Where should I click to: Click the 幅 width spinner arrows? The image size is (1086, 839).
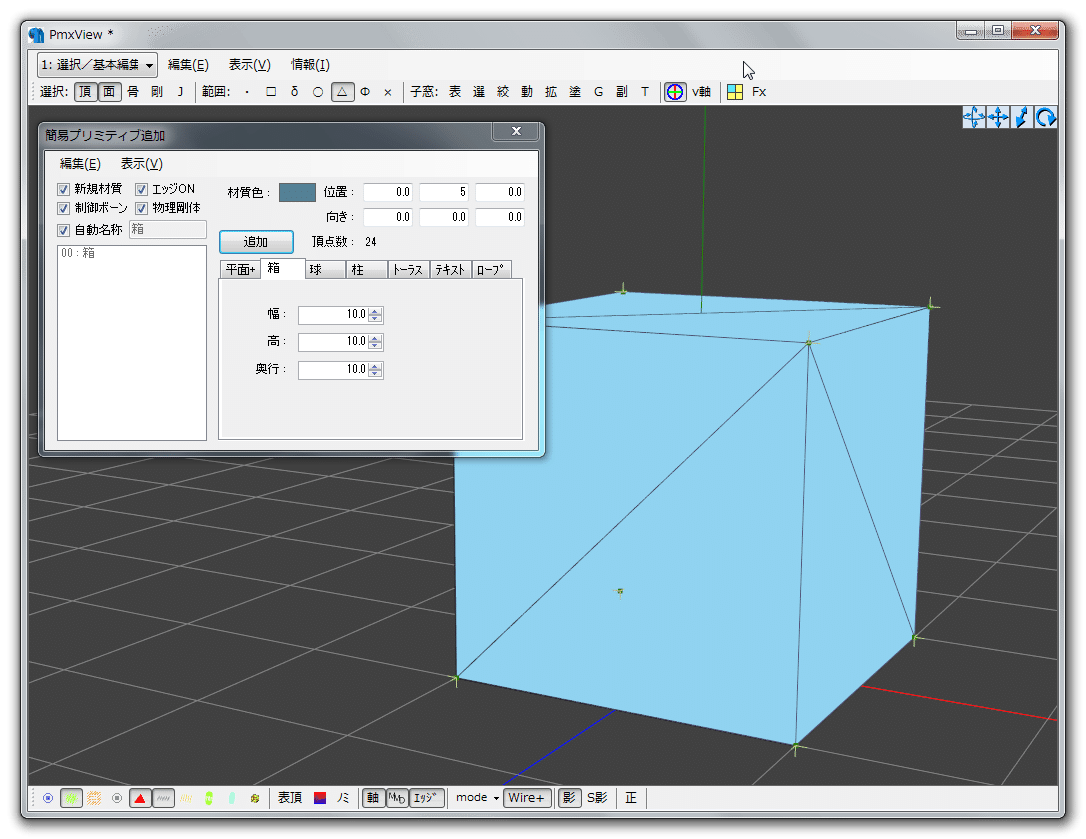[376, 315]
